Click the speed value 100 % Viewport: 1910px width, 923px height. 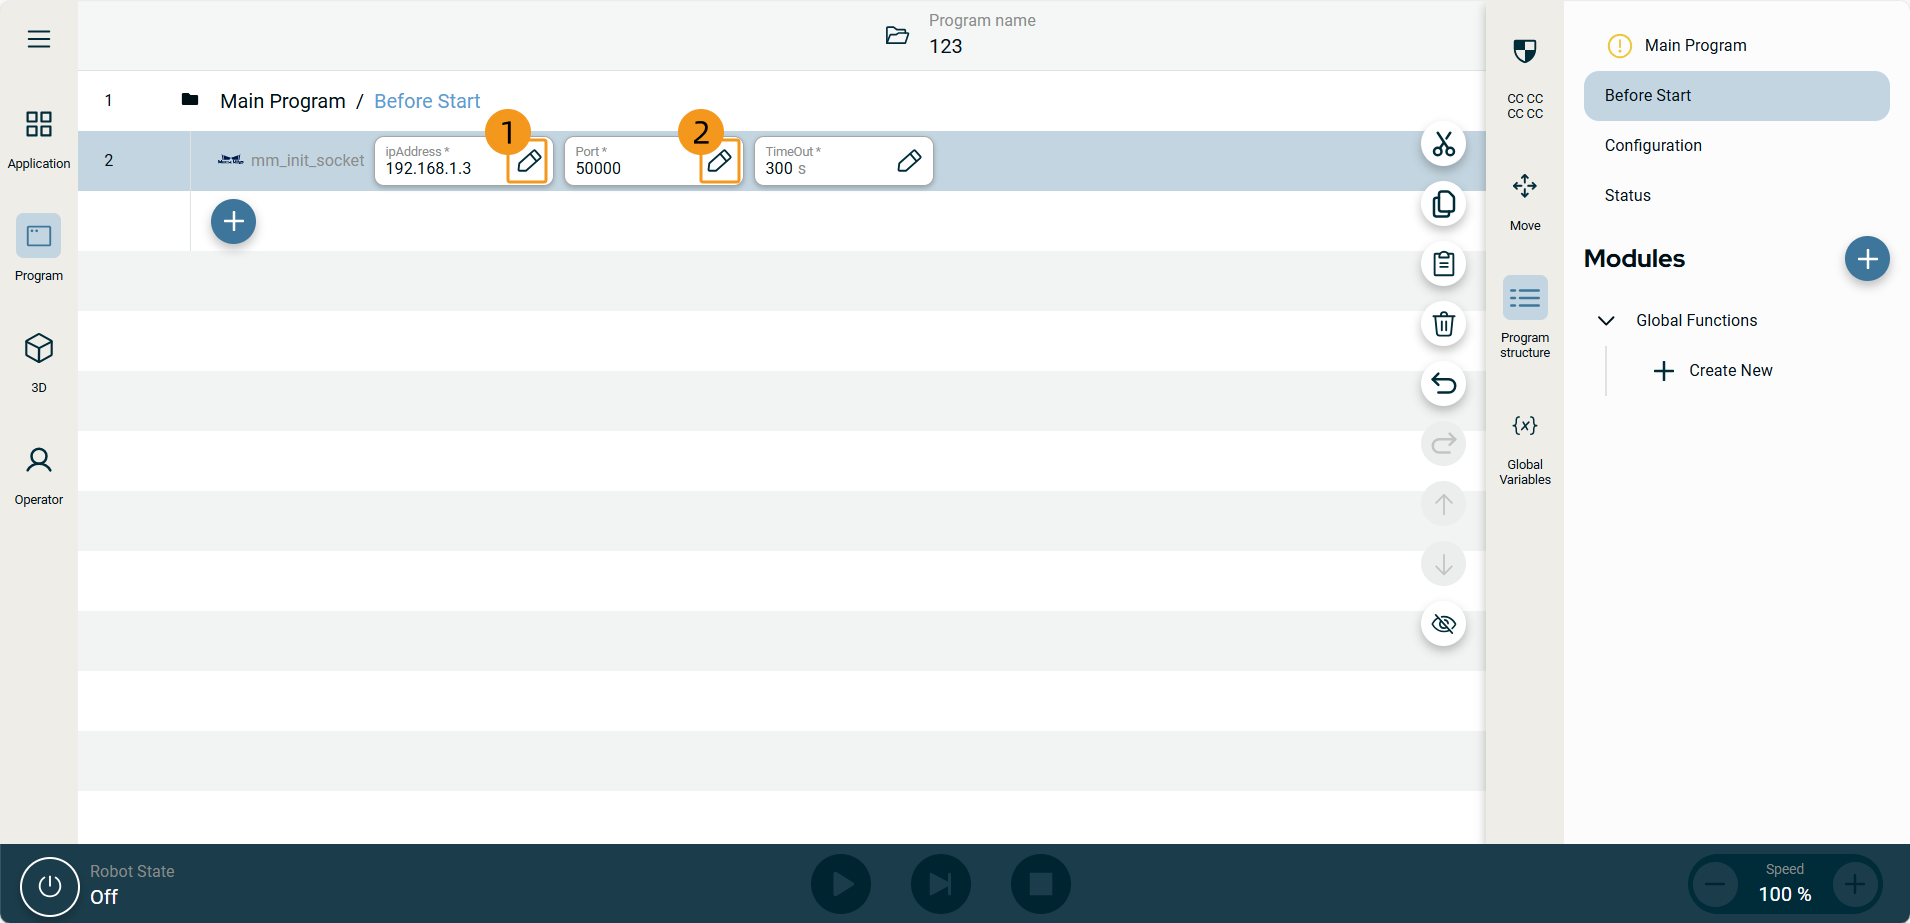point(1785,895)
